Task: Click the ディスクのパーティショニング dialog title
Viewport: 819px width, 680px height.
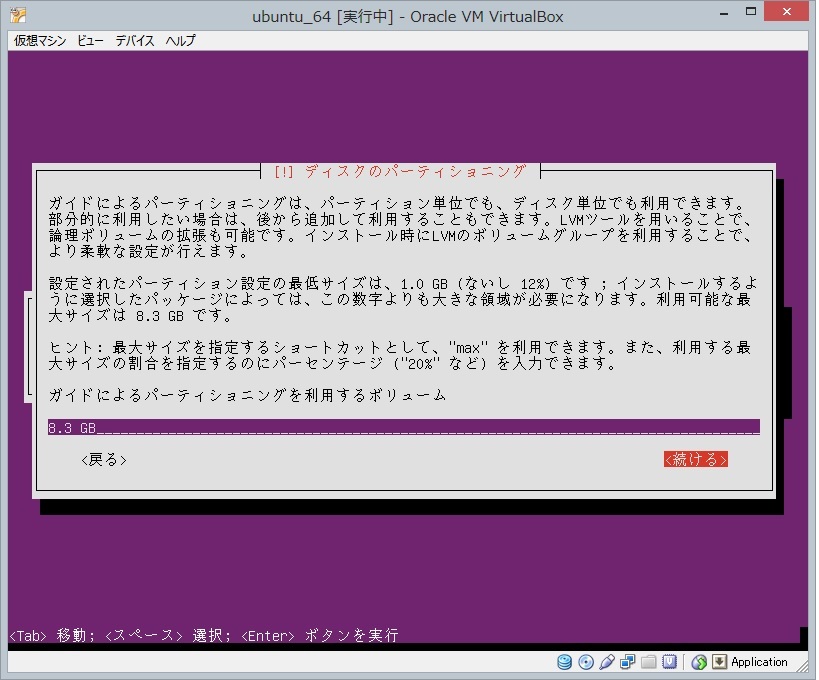Action: pos(400,171)
